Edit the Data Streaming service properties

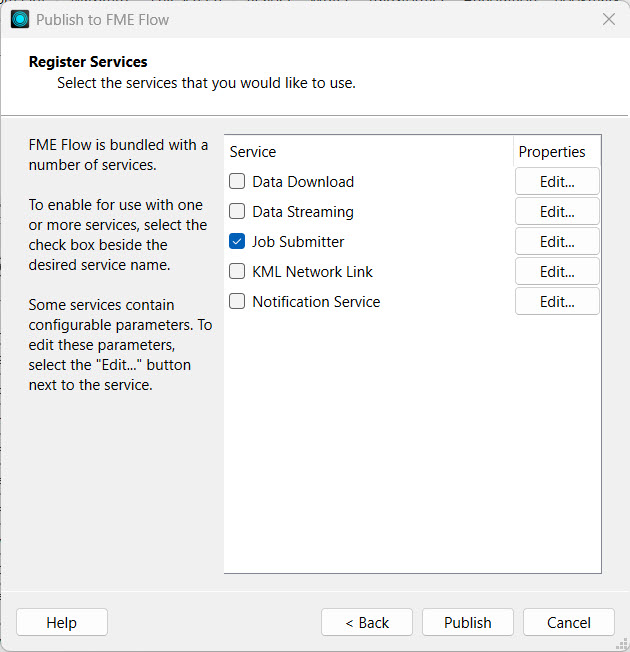coord(557,212)
